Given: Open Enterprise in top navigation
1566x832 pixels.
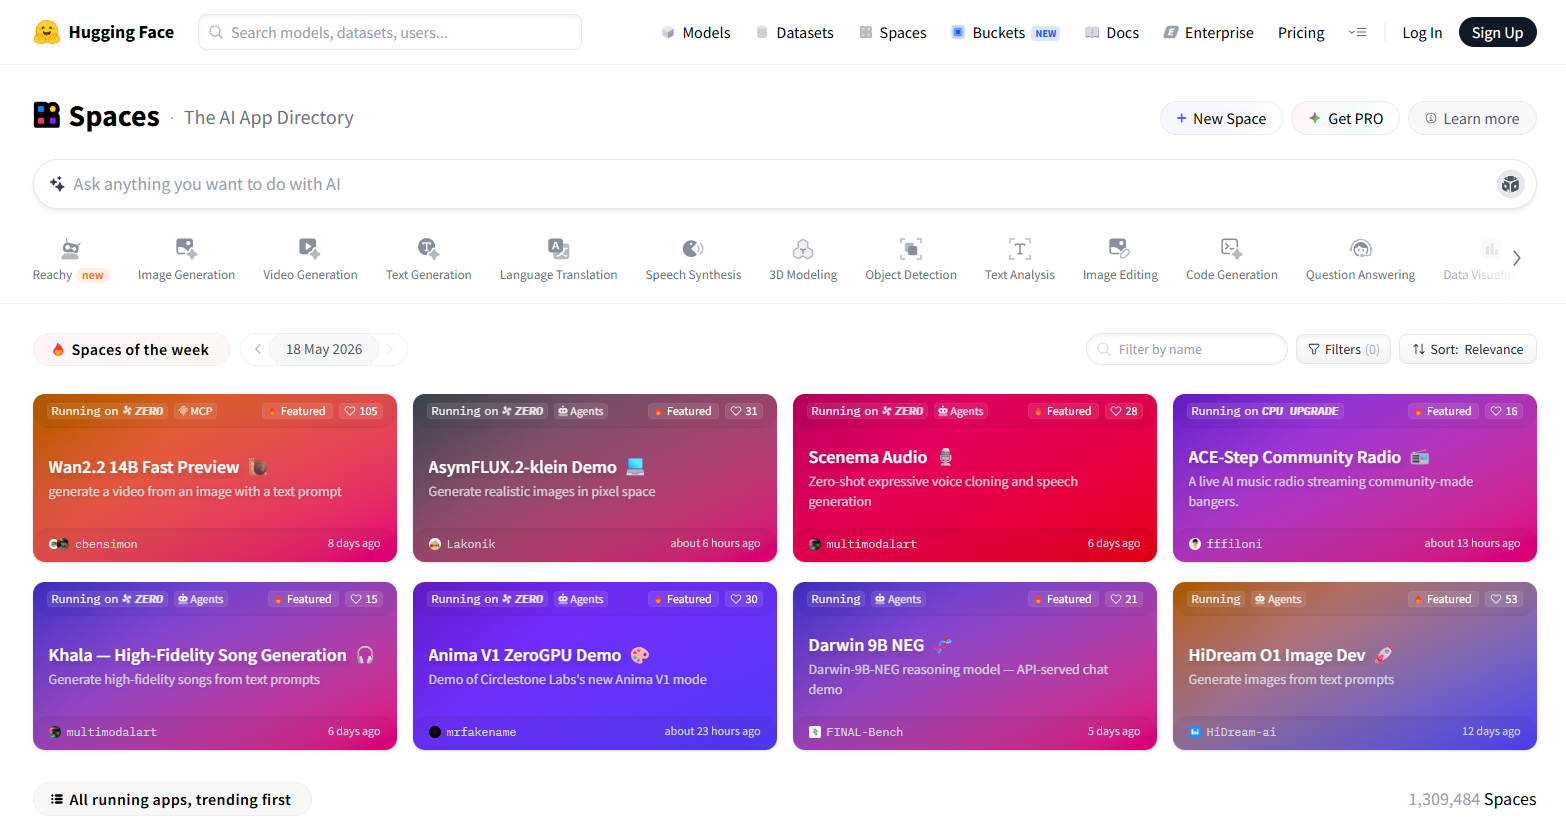Looking at the screenshot, I should (1208, 33).
